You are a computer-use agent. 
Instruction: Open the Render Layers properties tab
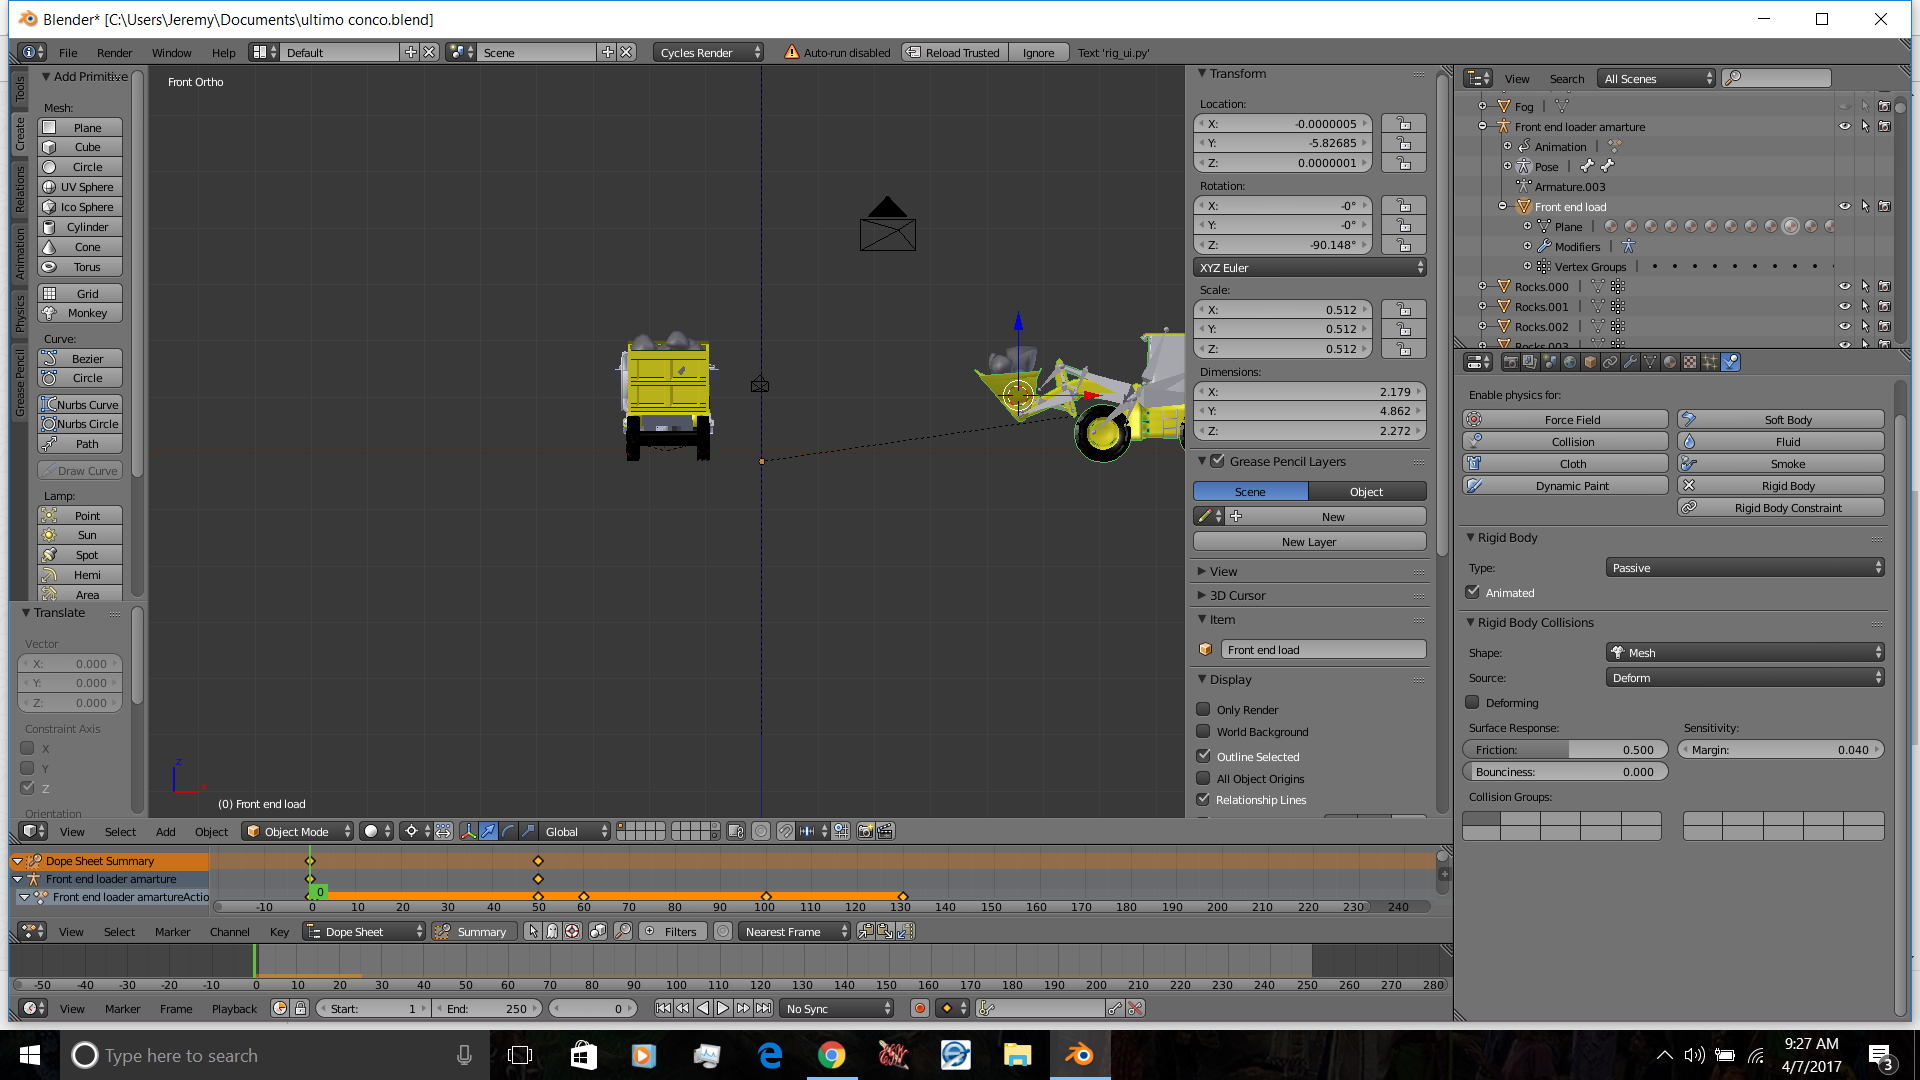pos(1530,362)
